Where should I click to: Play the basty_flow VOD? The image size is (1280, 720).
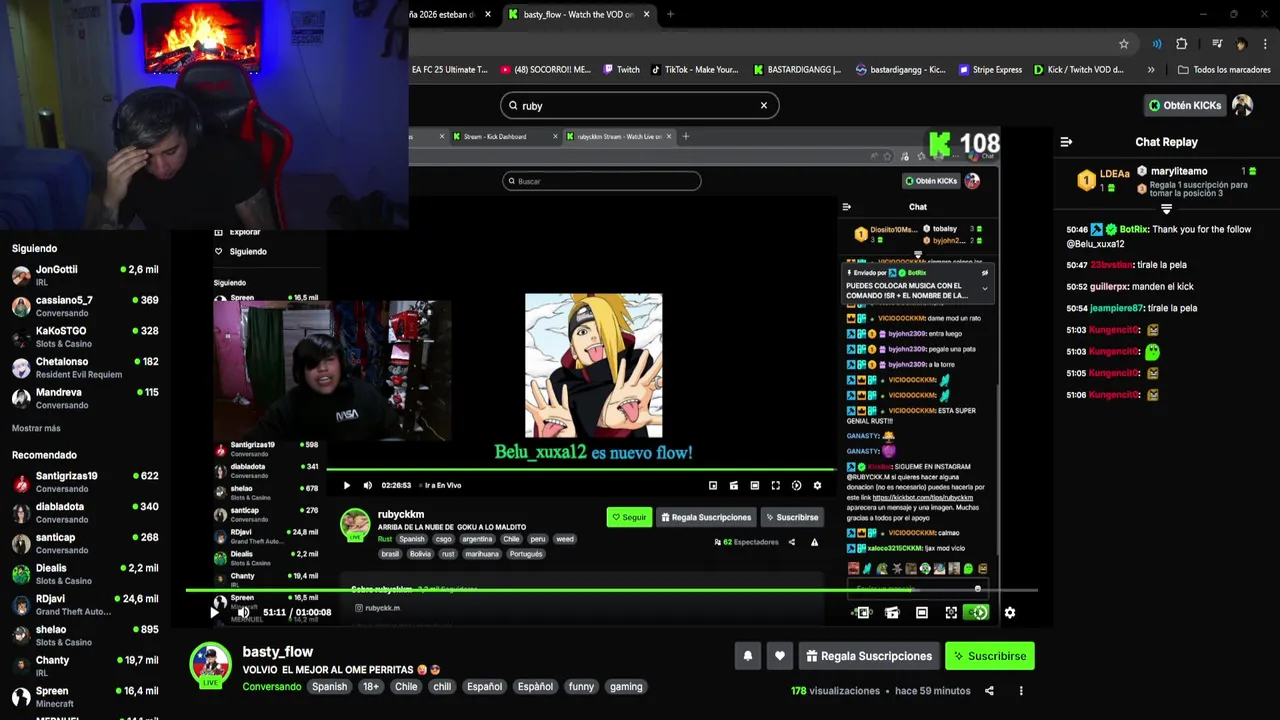(x=214, y=612)
